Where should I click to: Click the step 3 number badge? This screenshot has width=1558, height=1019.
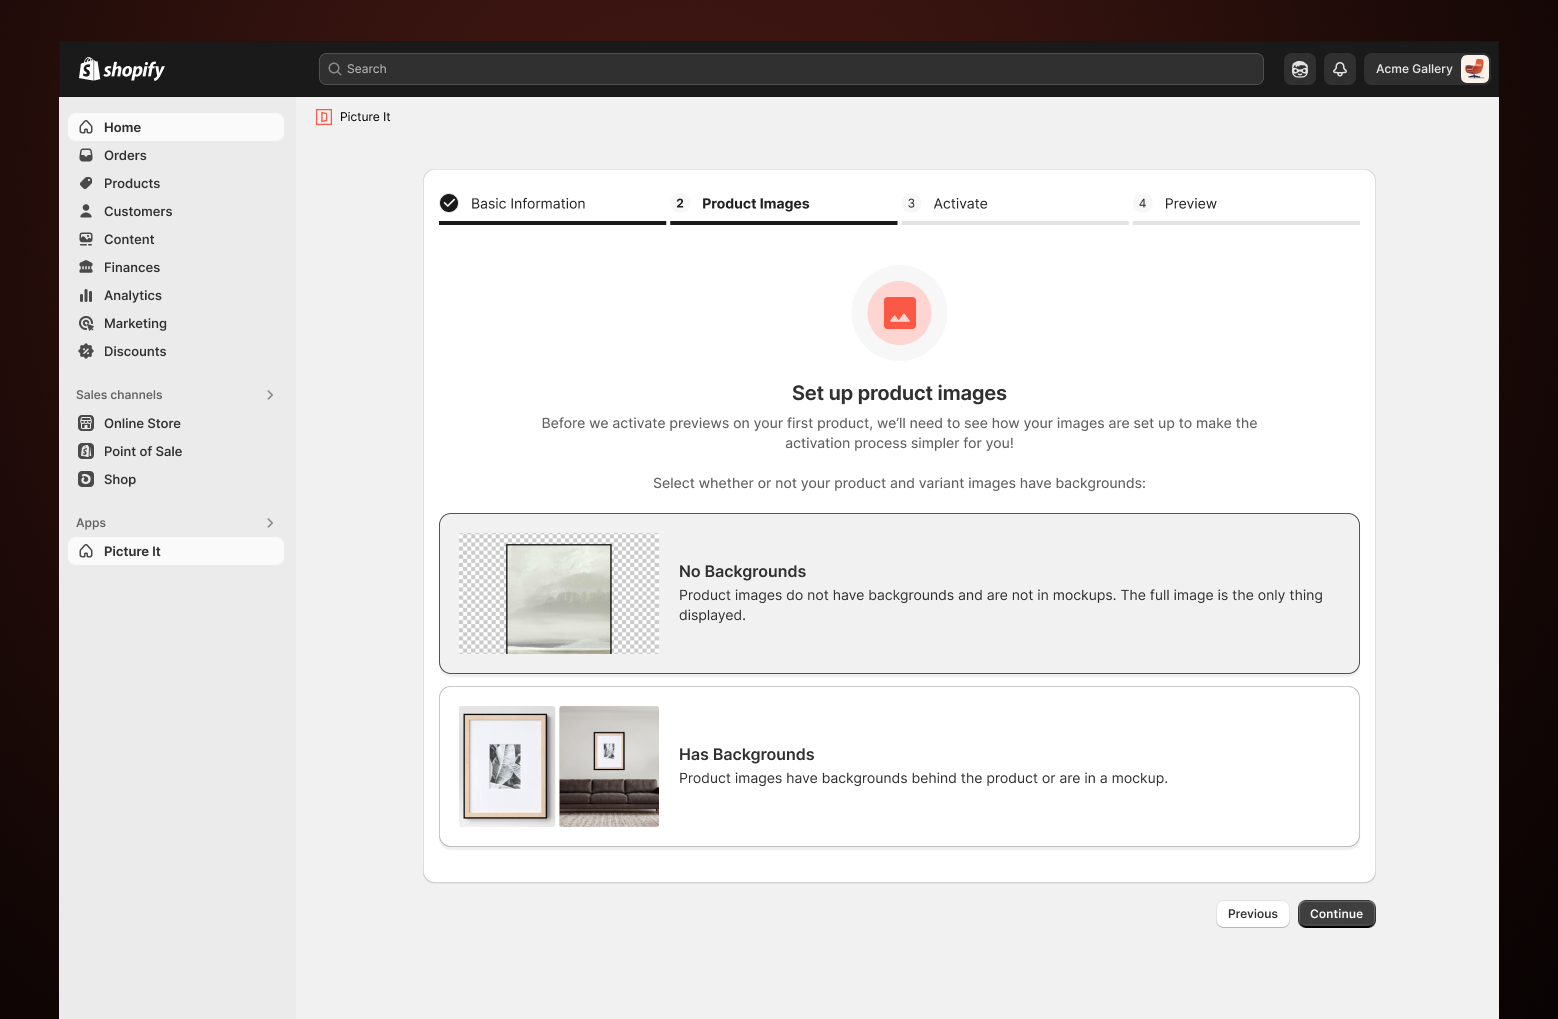point(911,203)
